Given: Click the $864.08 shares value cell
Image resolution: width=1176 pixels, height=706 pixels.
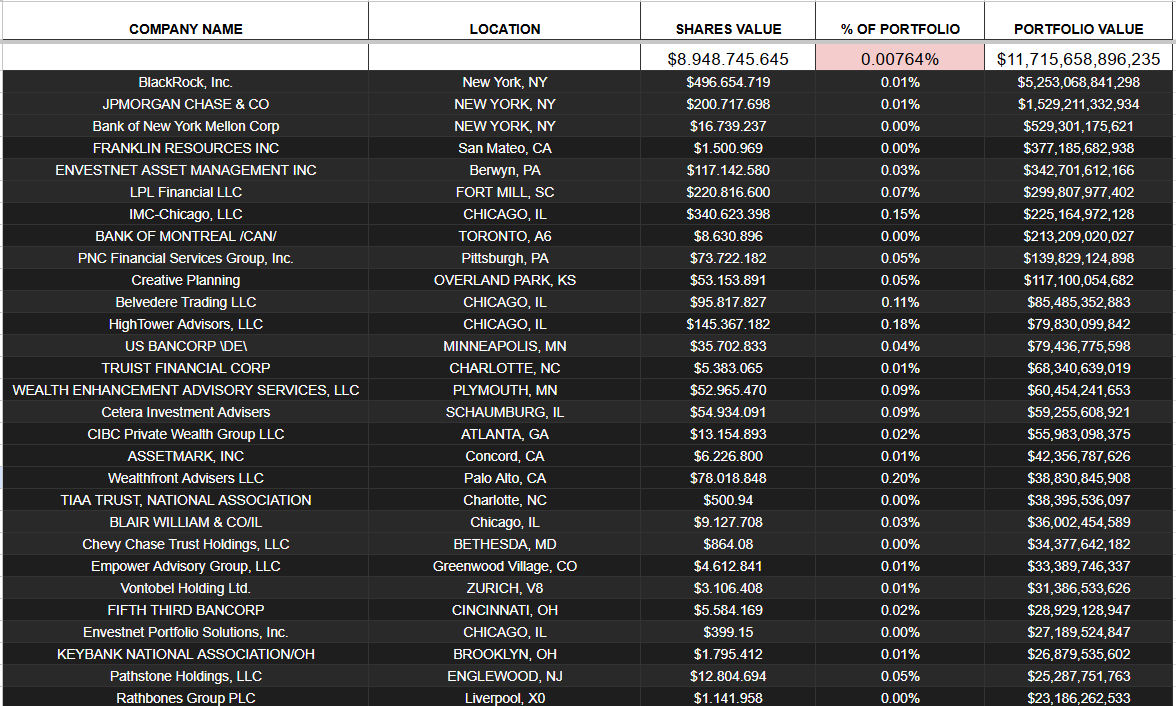Looking at the screenshot, I should tap(728, 545).
